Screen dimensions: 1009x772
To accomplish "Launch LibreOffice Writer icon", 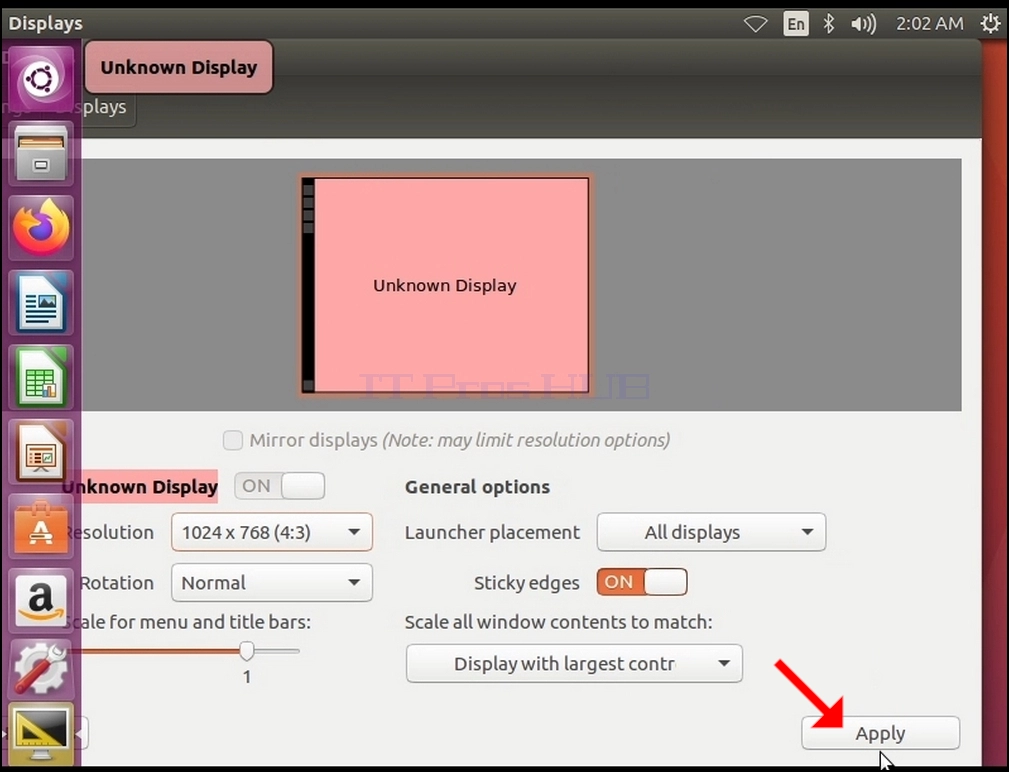I will click(41, 302).
